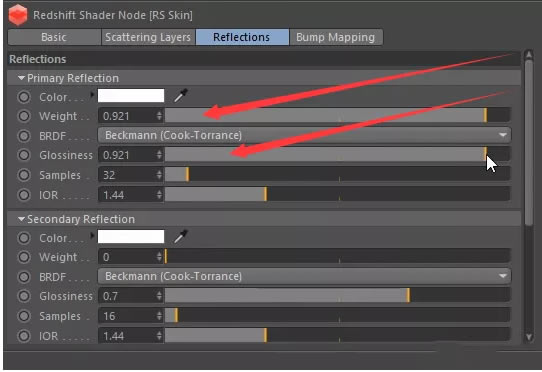
Task: Toggle Primary Reflection Color animation dot
Action: (24, 97)
